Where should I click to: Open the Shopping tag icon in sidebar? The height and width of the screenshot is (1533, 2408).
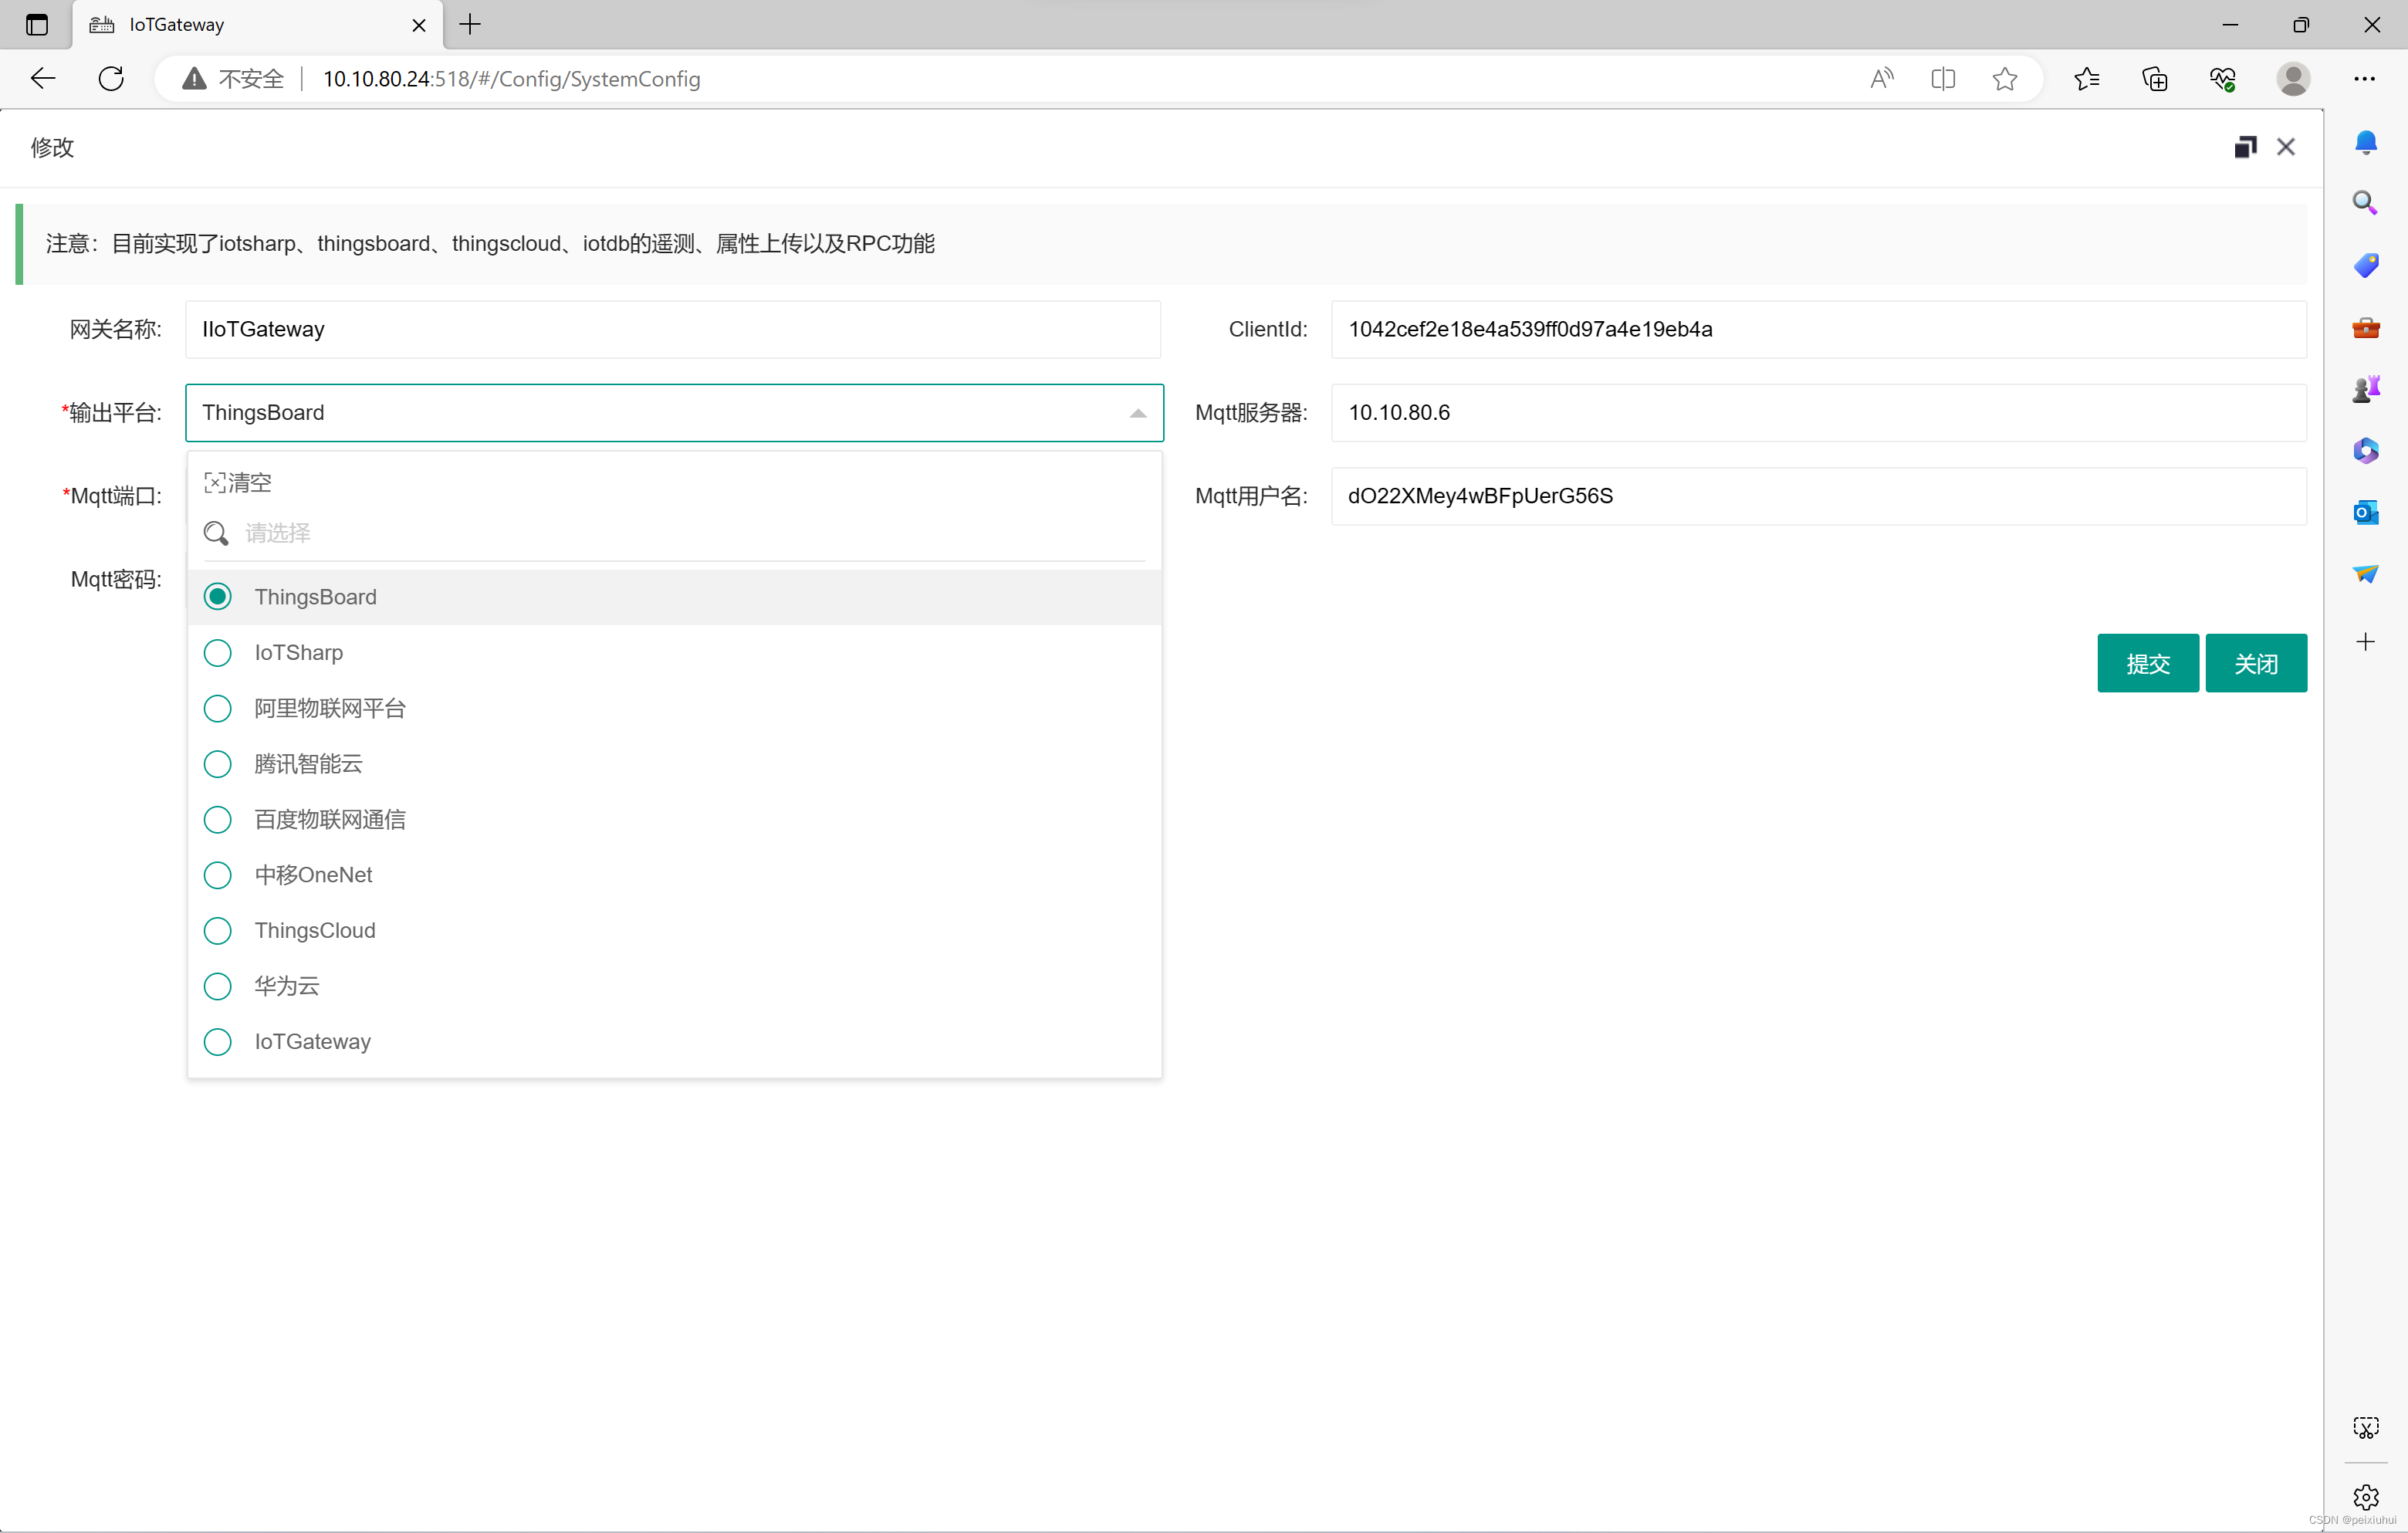(2367, 265)
